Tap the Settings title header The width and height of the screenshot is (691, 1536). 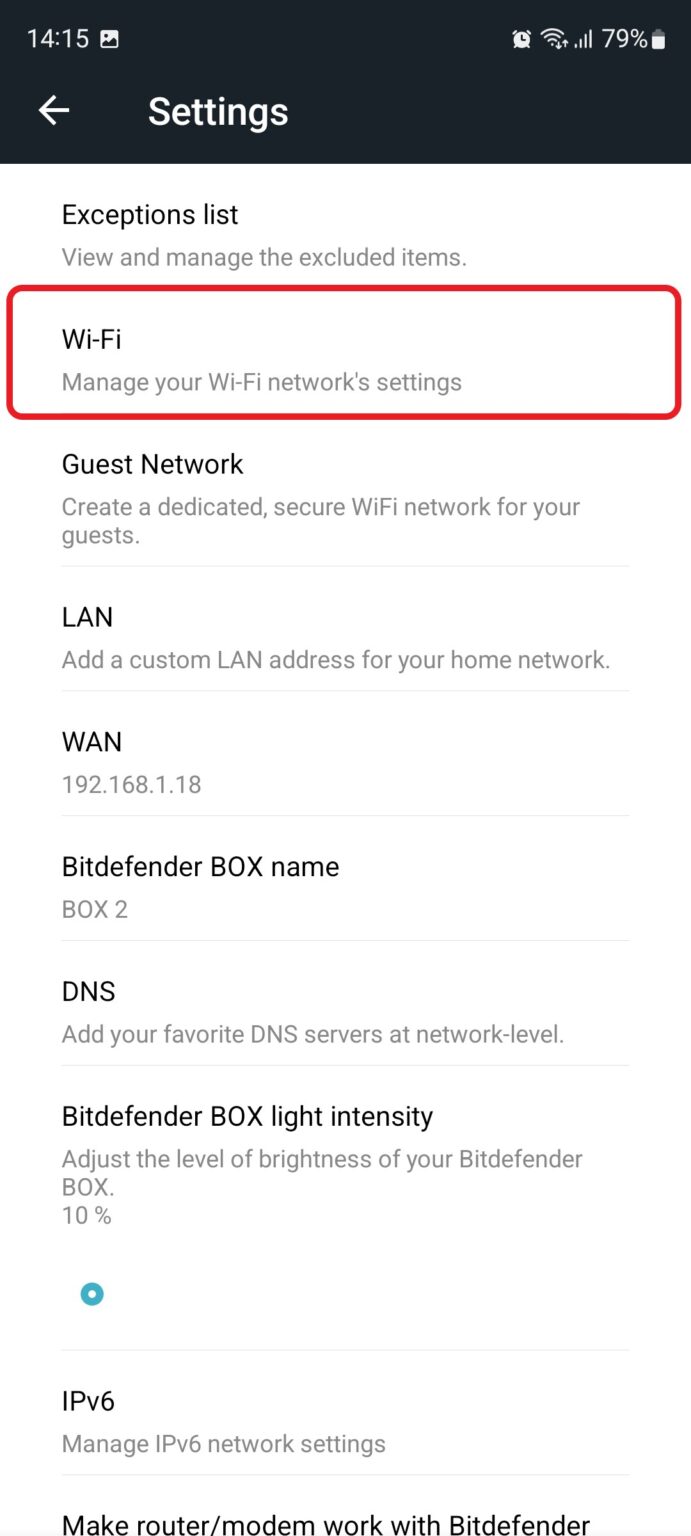217,111
